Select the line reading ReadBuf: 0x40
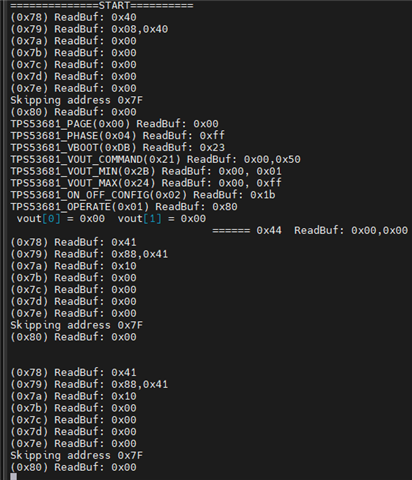Viewport: 412px width, 480px height. click(x=73, y=17)
